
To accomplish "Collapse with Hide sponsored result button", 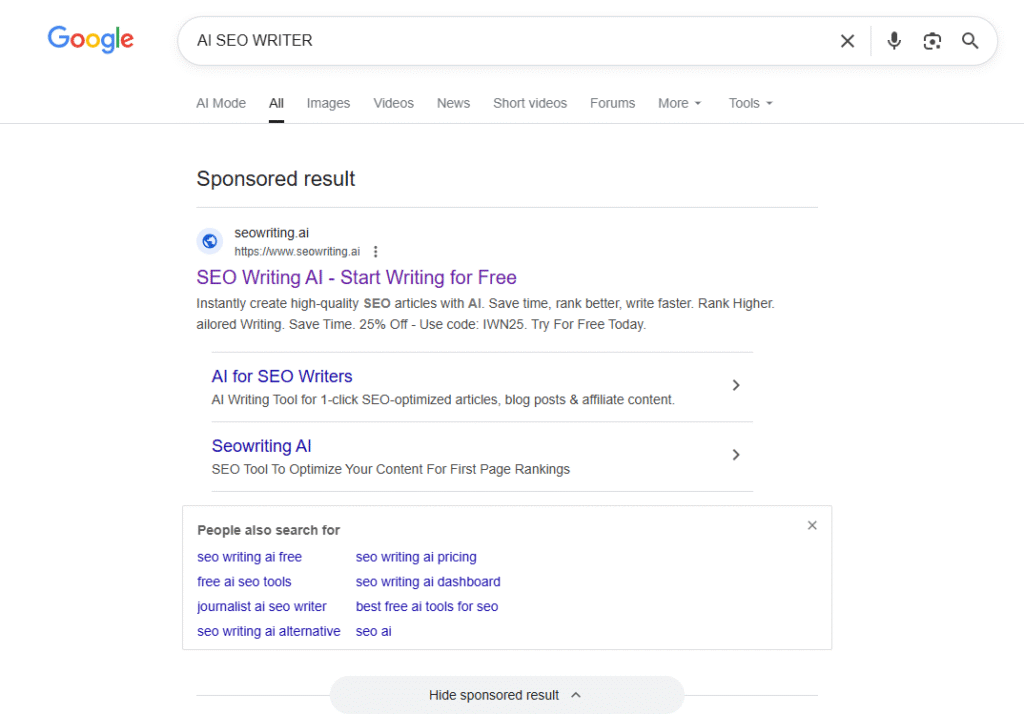I will pyautogui.click(x=506, y=695).
